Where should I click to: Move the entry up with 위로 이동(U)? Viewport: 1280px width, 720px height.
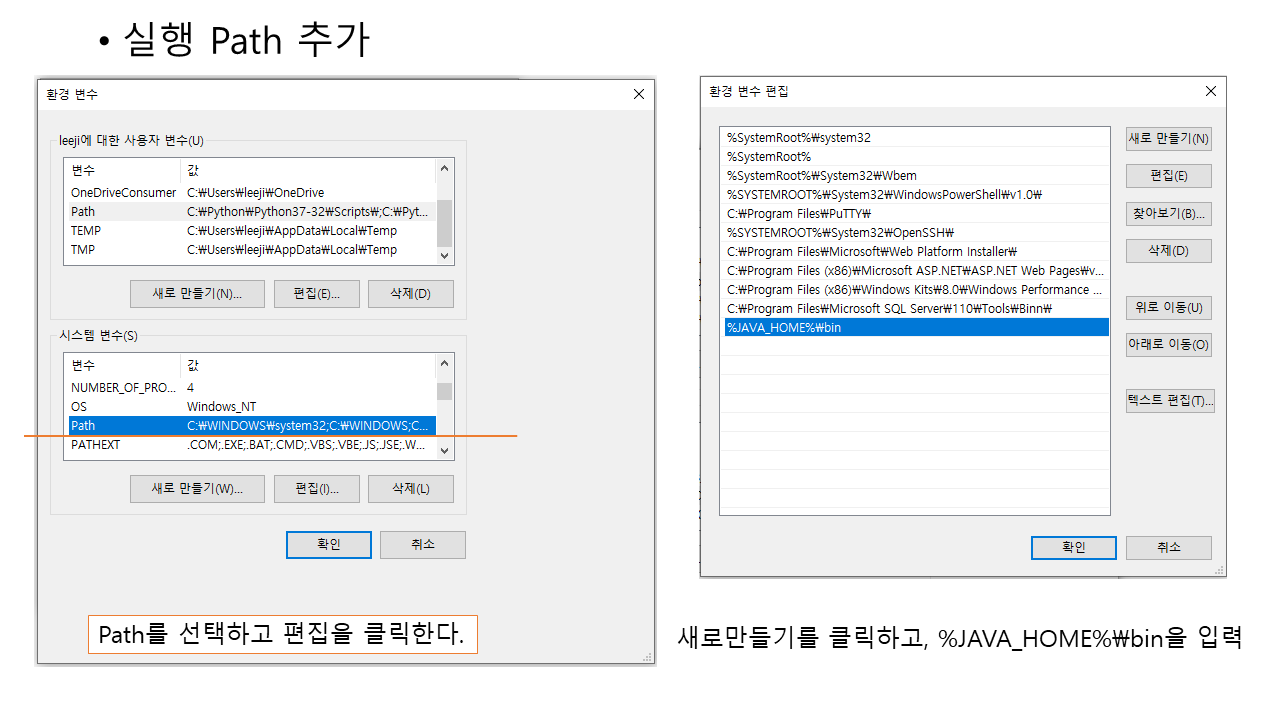coord(1168,307)
